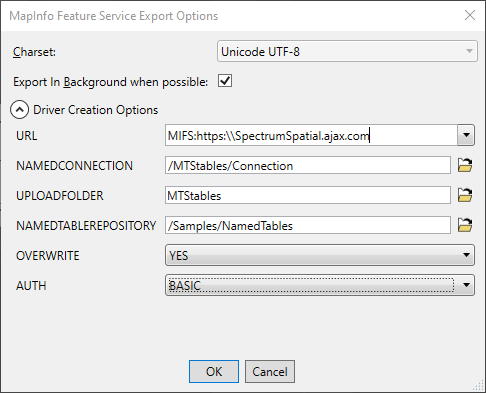
Task: Confirm the export with OK
Action: (214, 371)
